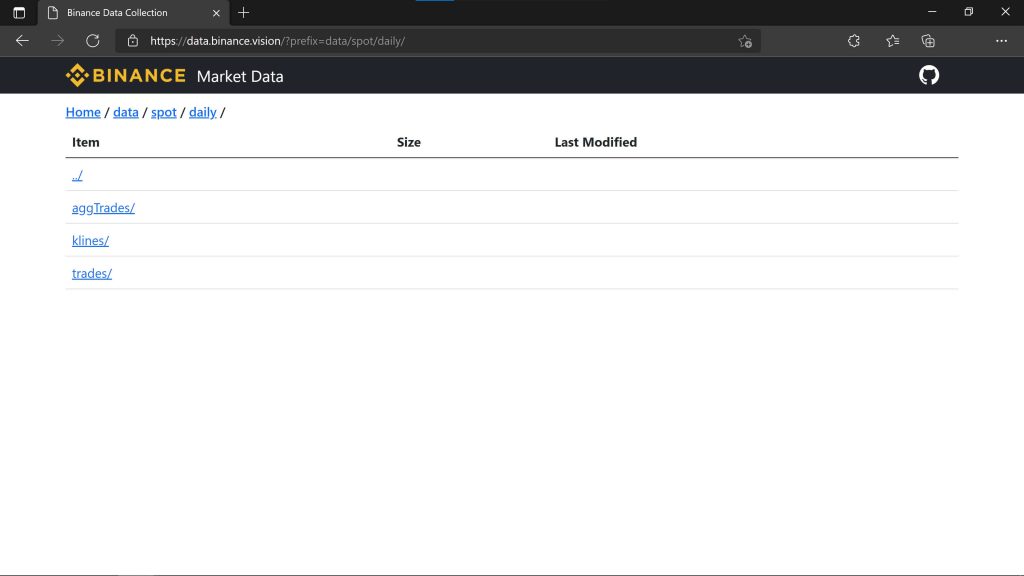The width and height of the screenshot is (1024, 576).
Task: Minimize the browser window
Action: point(932,12)
